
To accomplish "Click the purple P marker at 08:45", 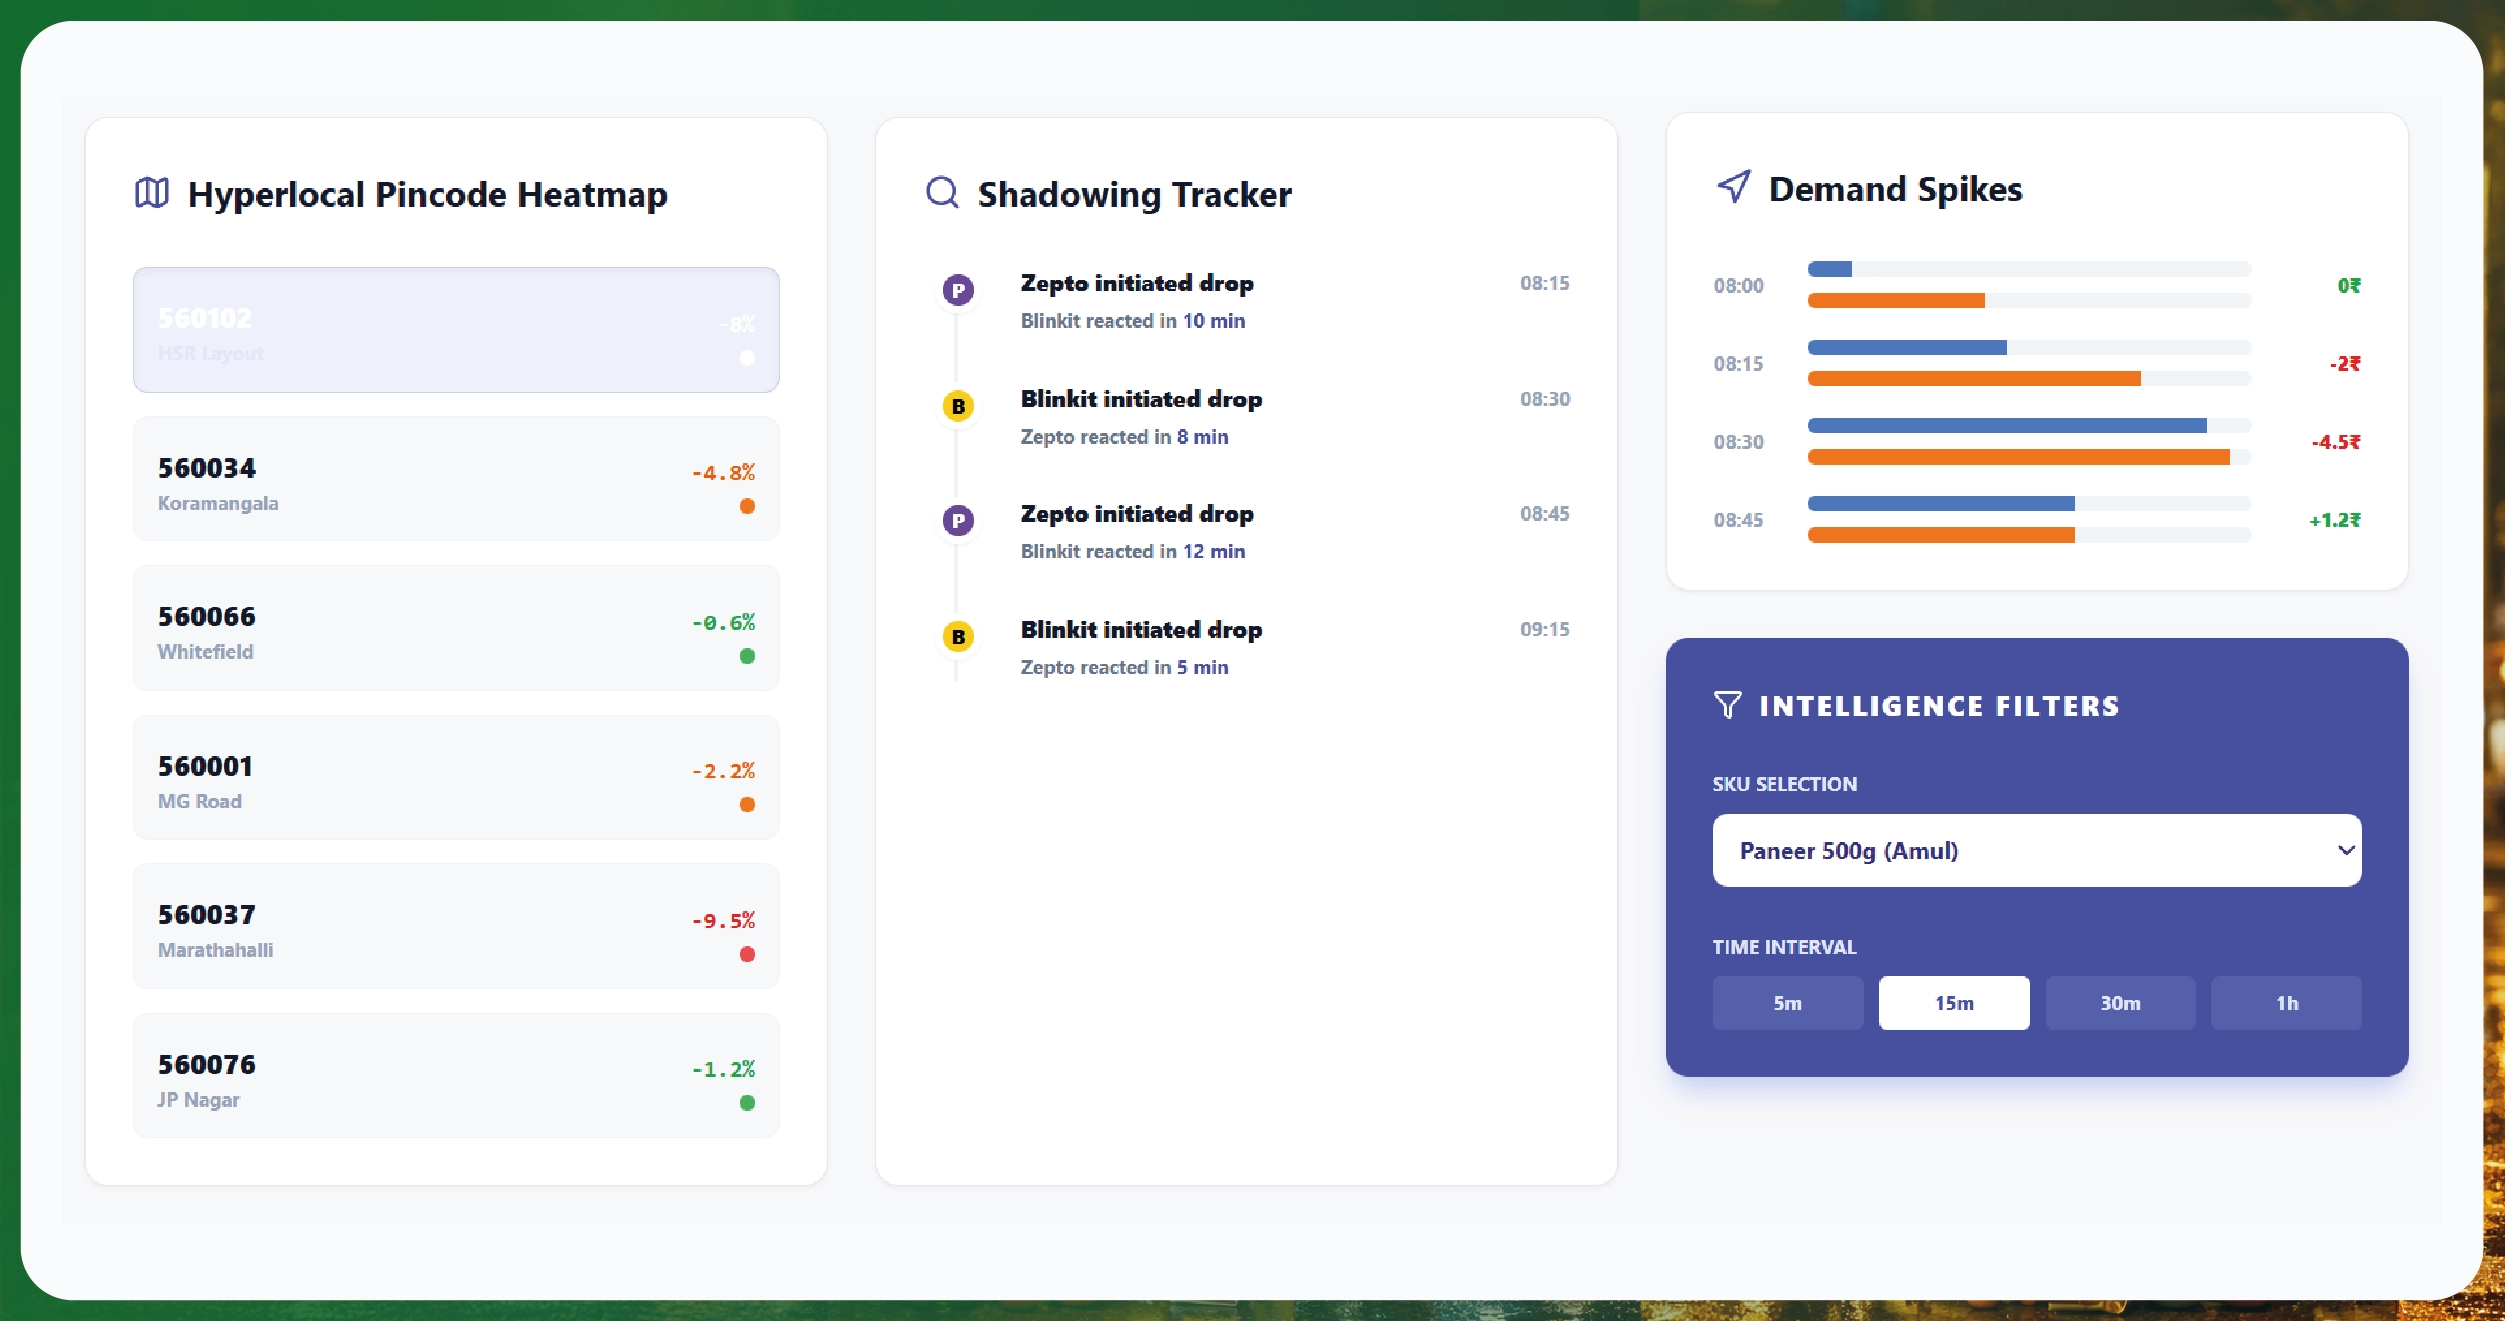I will (x=958, y=521).
